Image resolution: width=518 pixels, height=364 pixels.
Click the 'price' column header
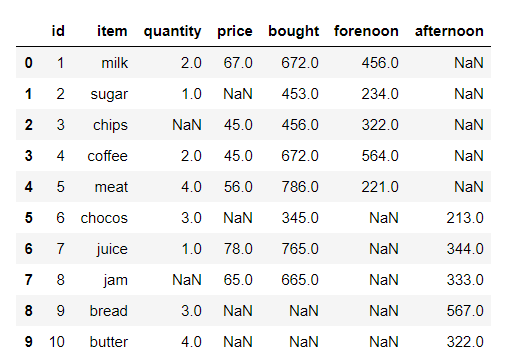[235, 32]
